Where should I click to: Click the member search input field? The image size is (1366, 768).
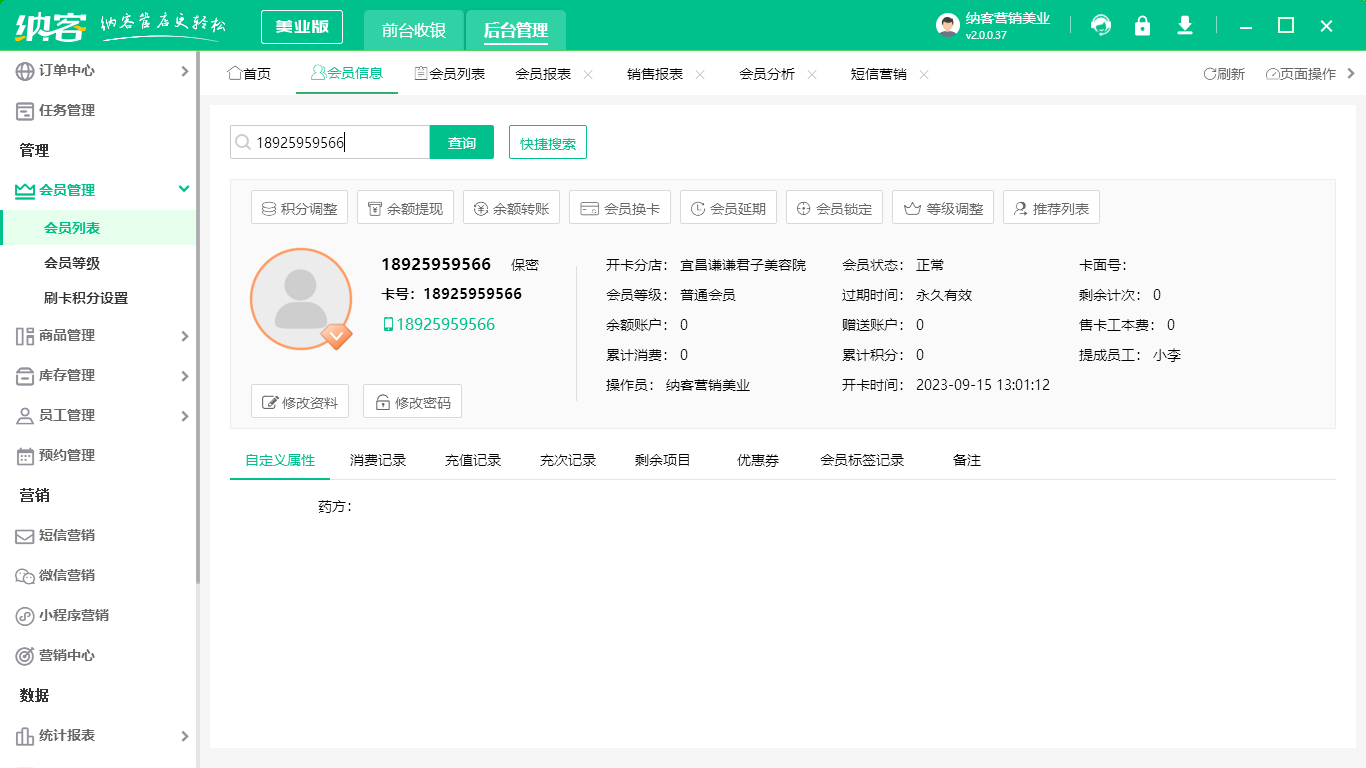[330, 142]
